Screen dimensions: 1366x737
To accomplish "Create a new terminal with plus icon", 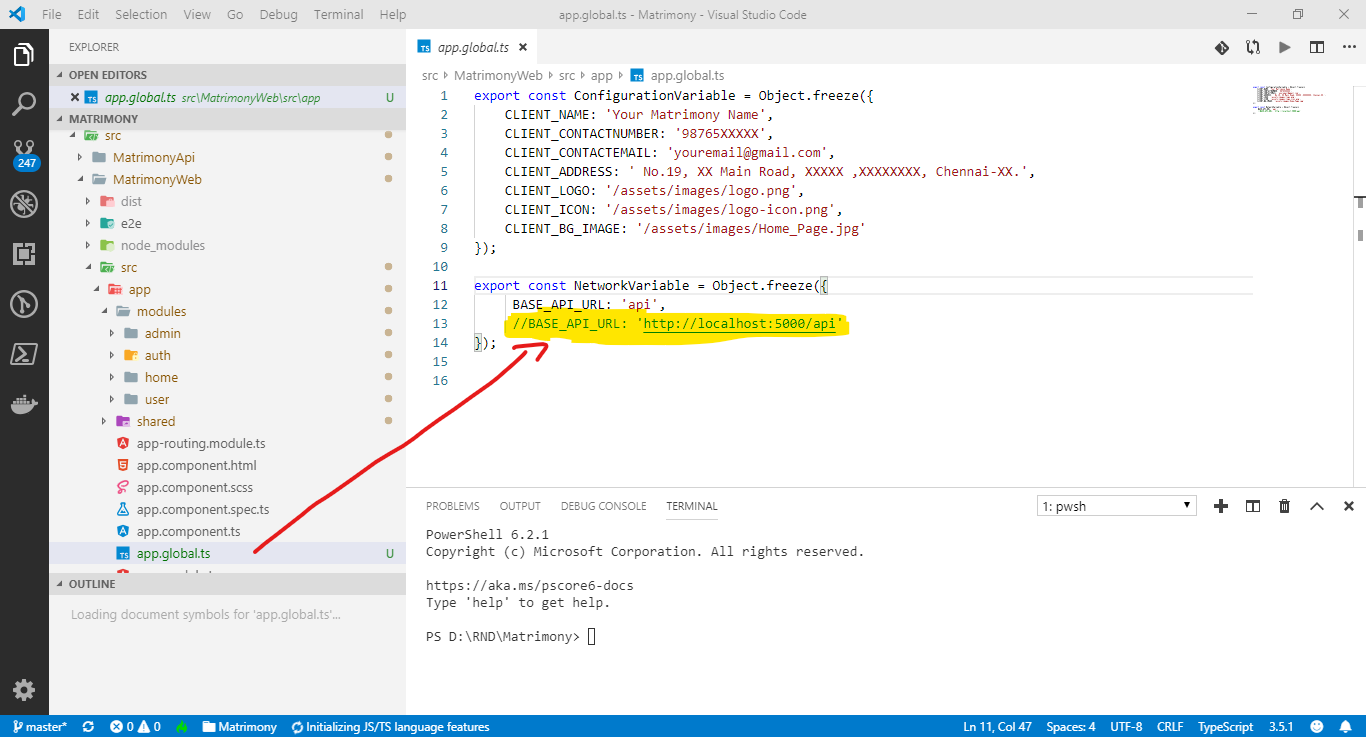I will pos(1221,506).
